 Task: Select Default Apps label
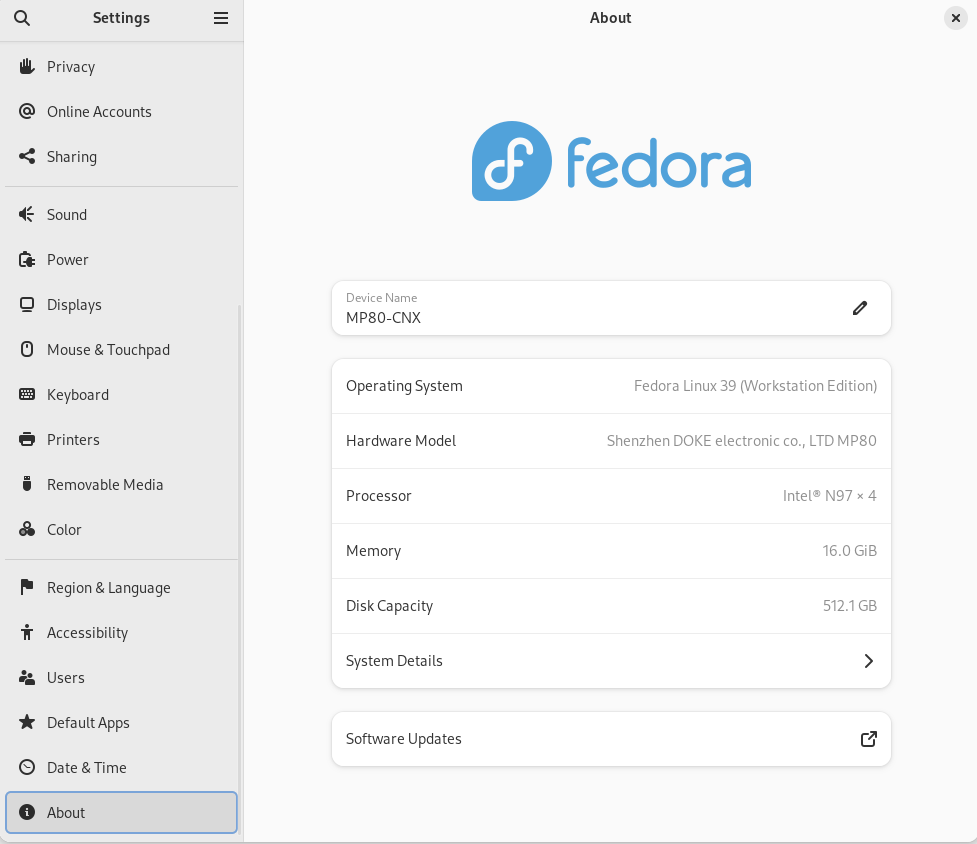(88, 723)
